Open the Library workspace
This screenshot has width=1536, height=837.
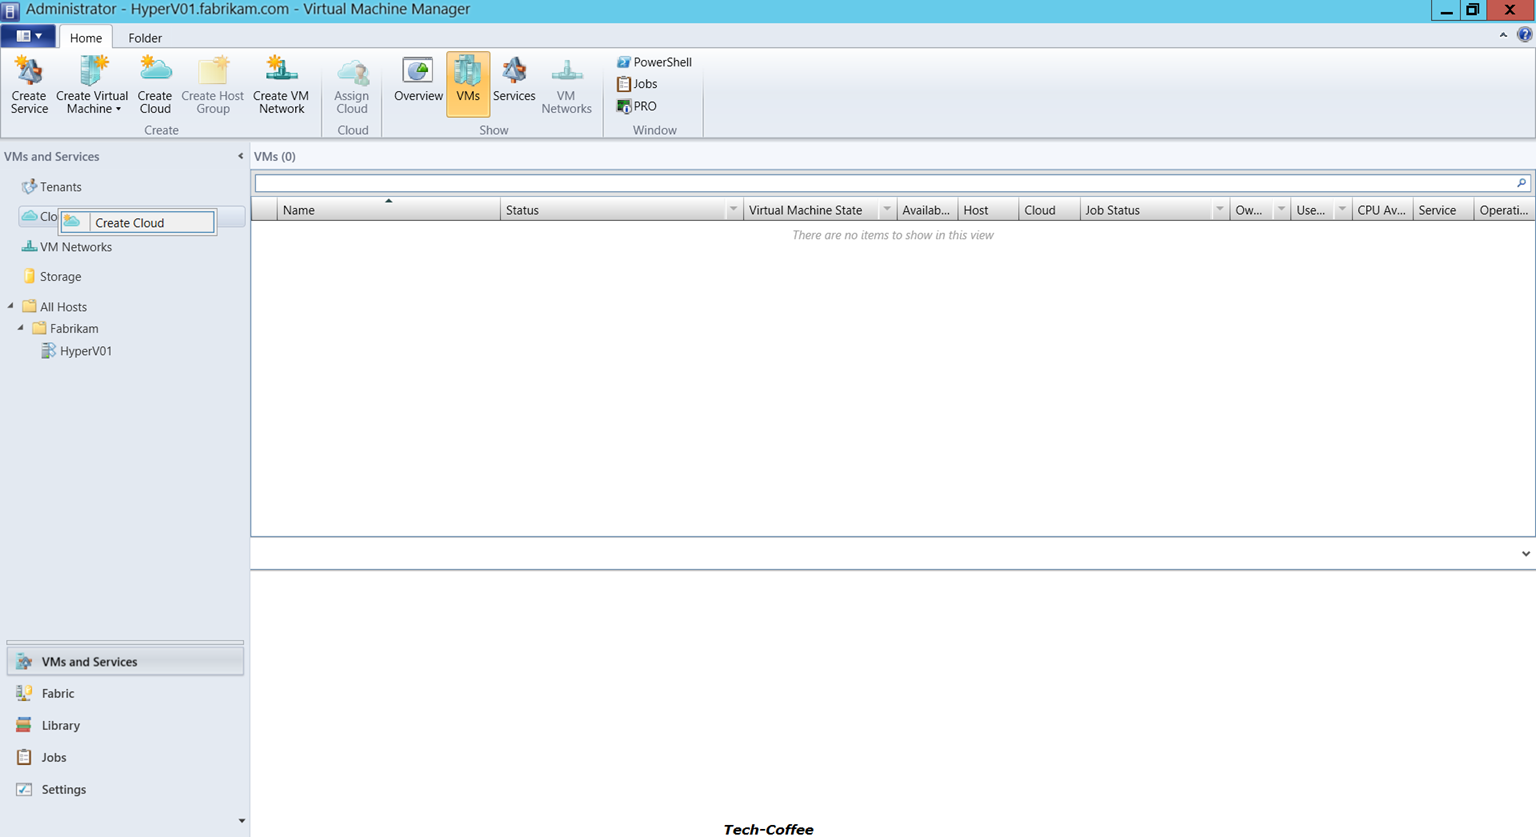tap(125, 725)
